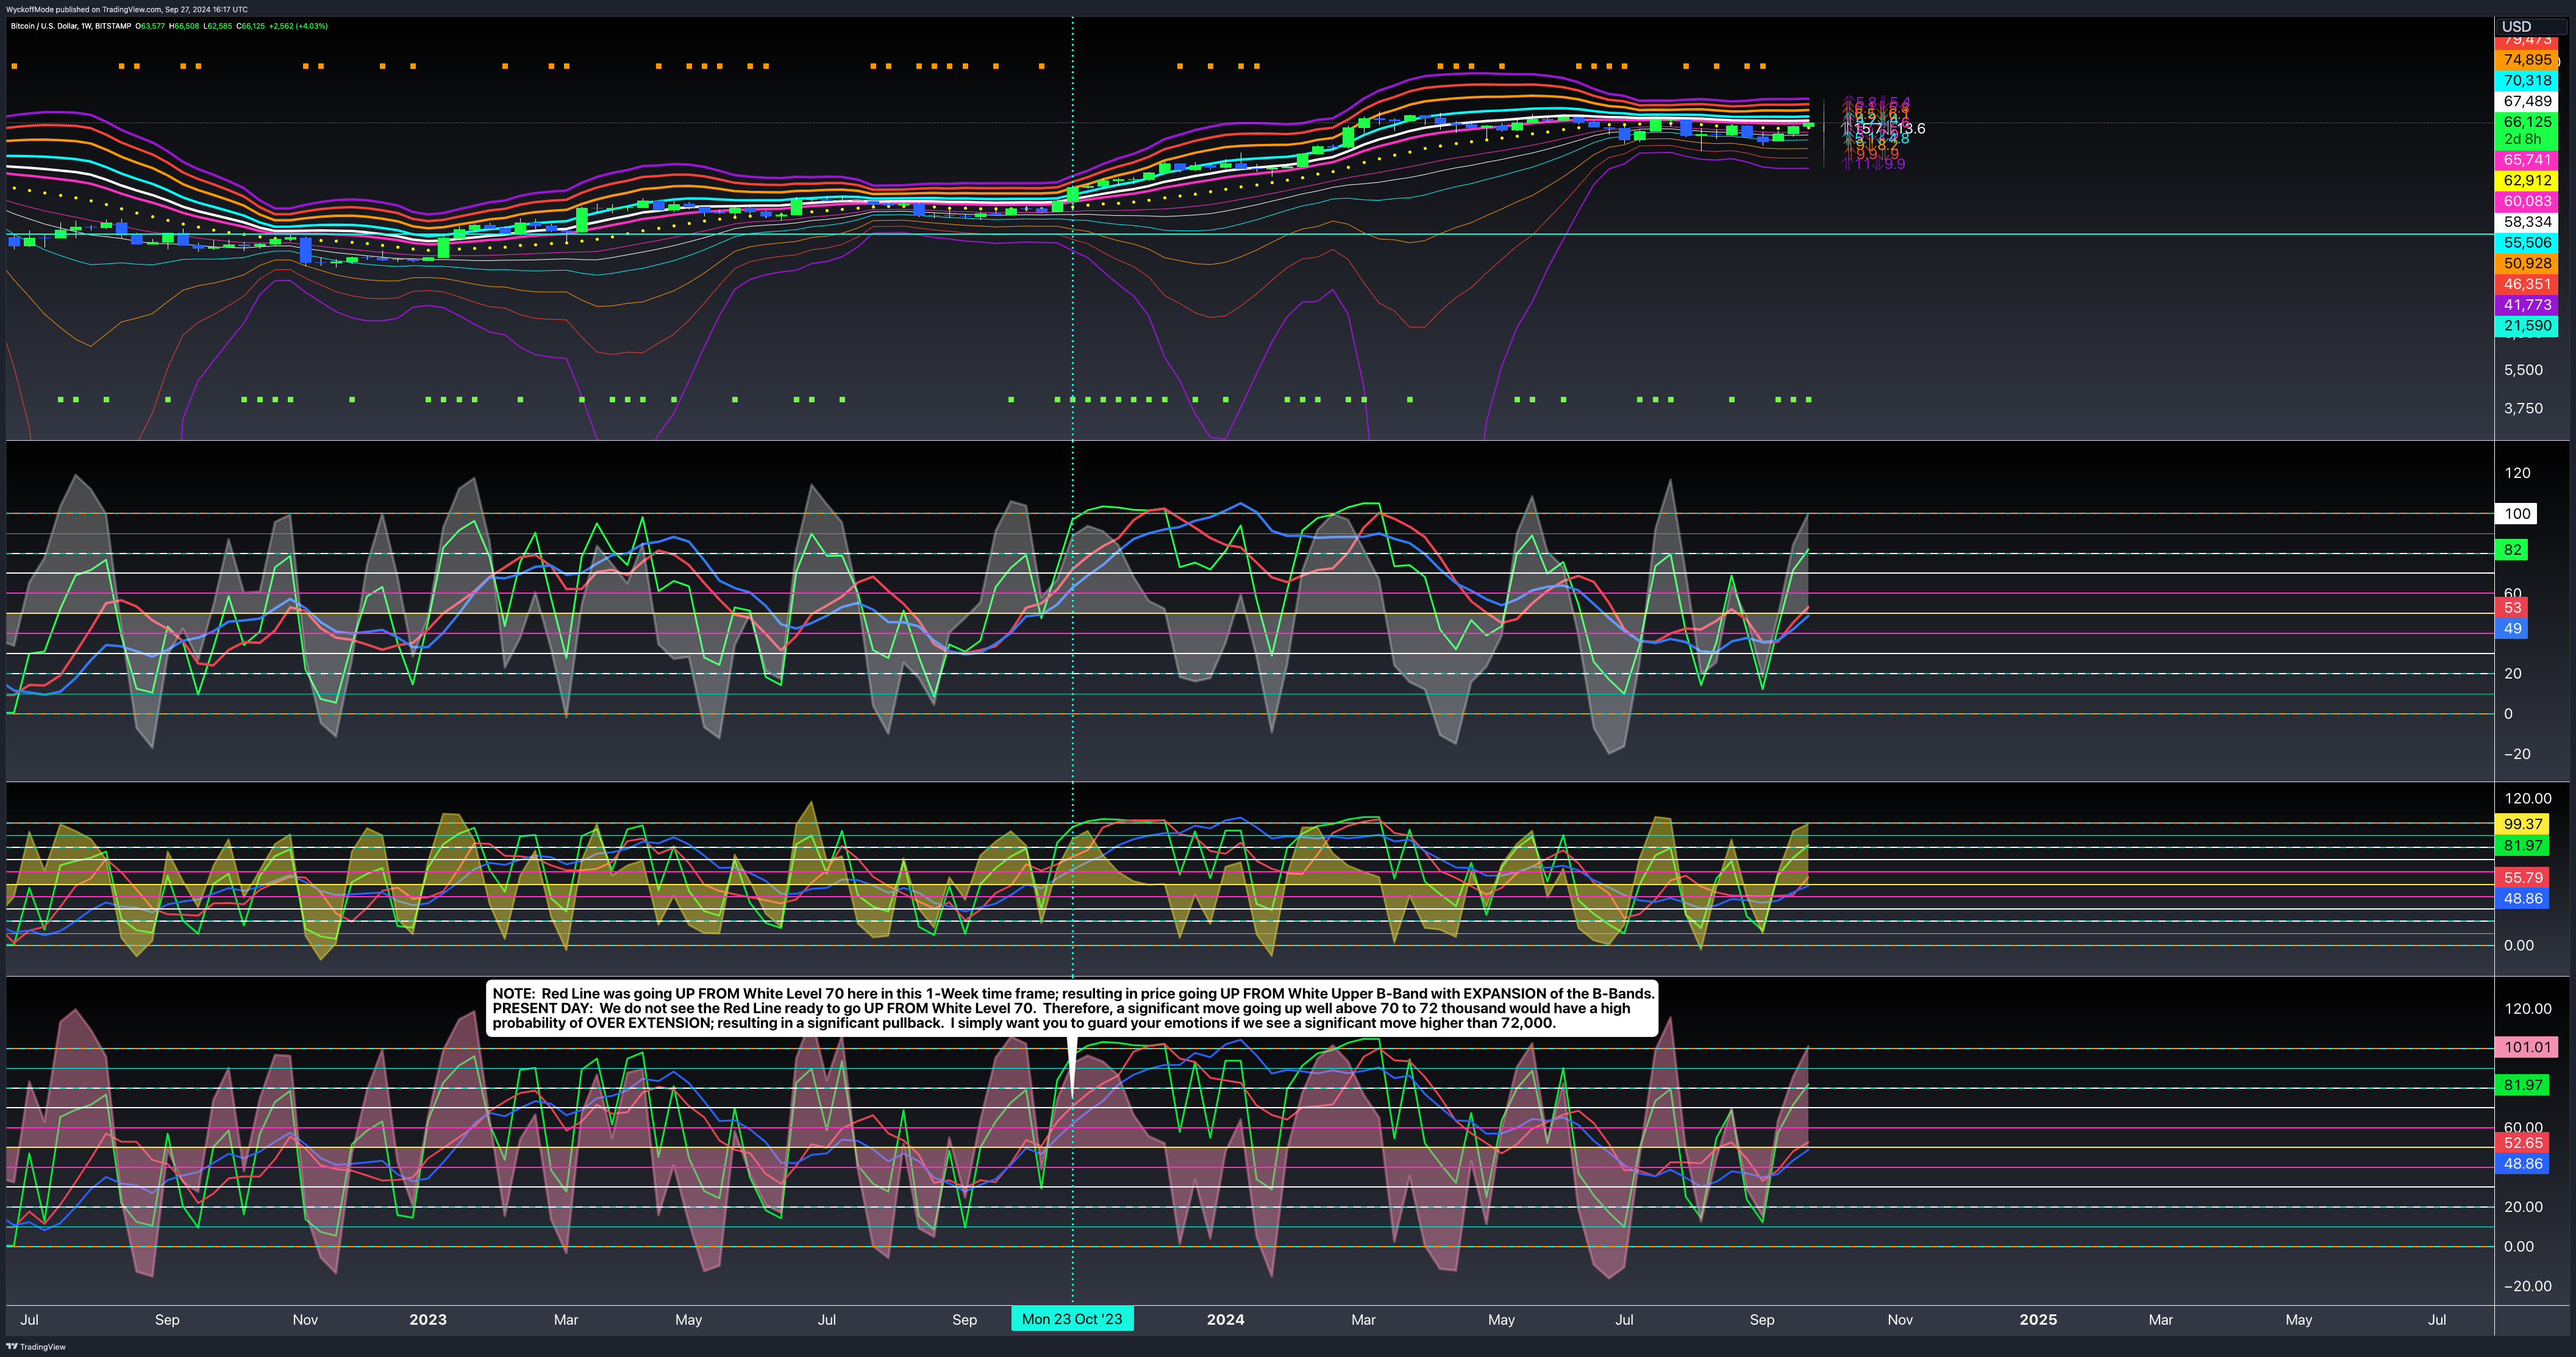Click the blue 49 oscillator value label

[2512, 628]
